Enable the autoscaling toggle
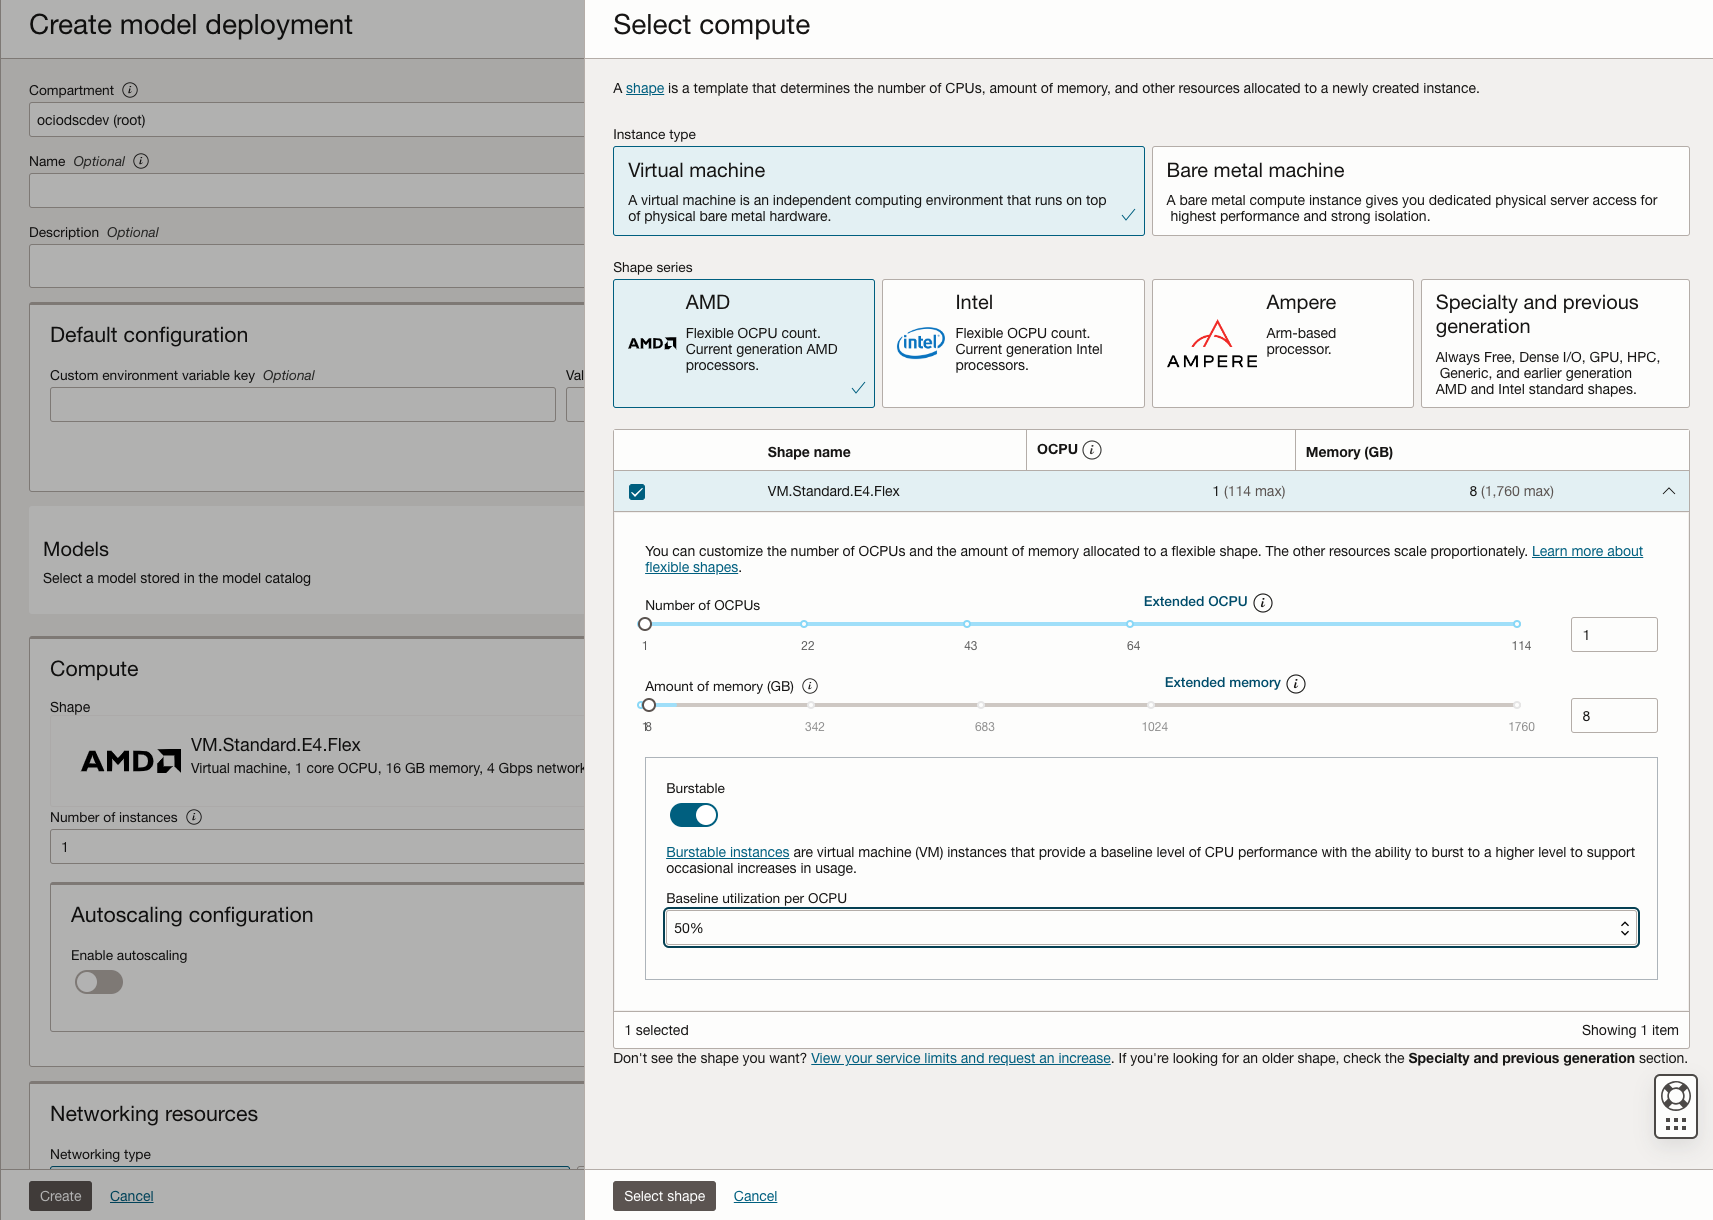The image size is (1713, 1220). (99, 982)
